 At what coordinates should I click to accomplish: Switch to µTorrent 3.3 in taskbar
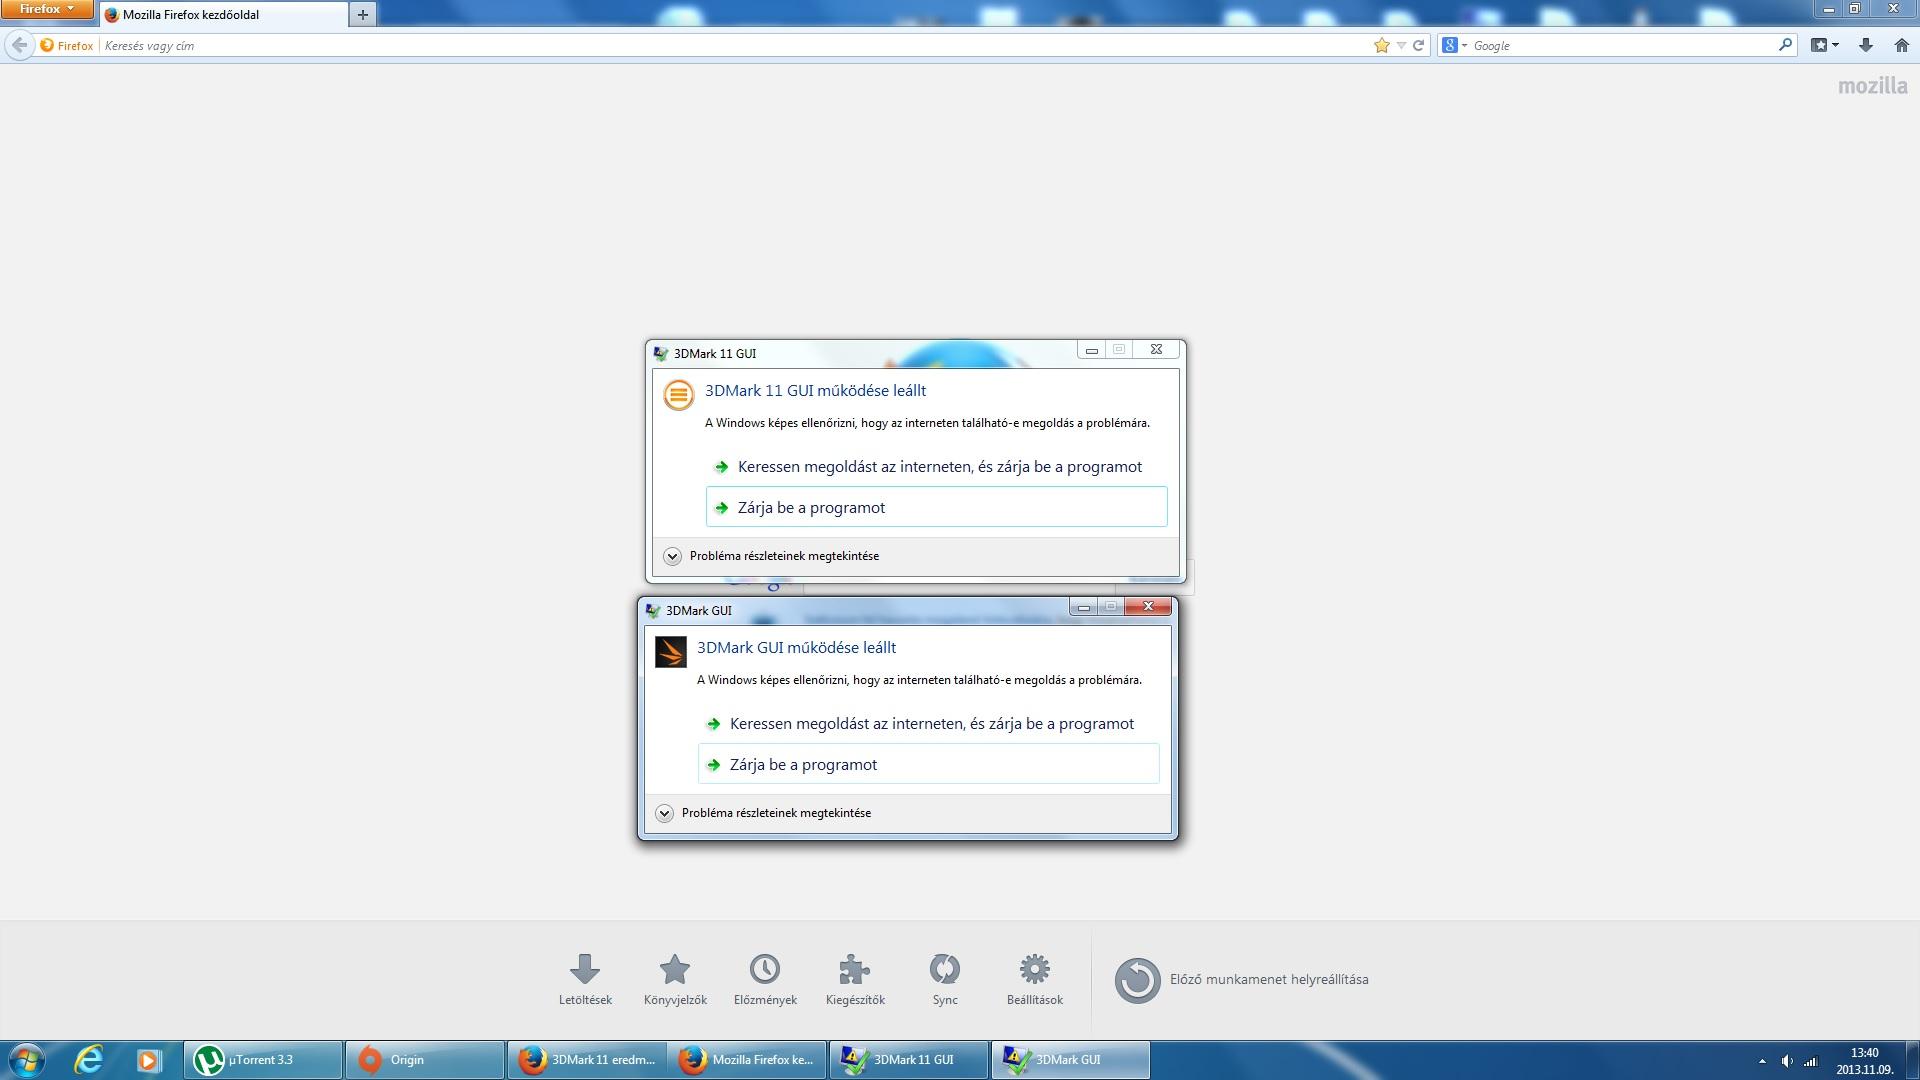[262, 1060]
